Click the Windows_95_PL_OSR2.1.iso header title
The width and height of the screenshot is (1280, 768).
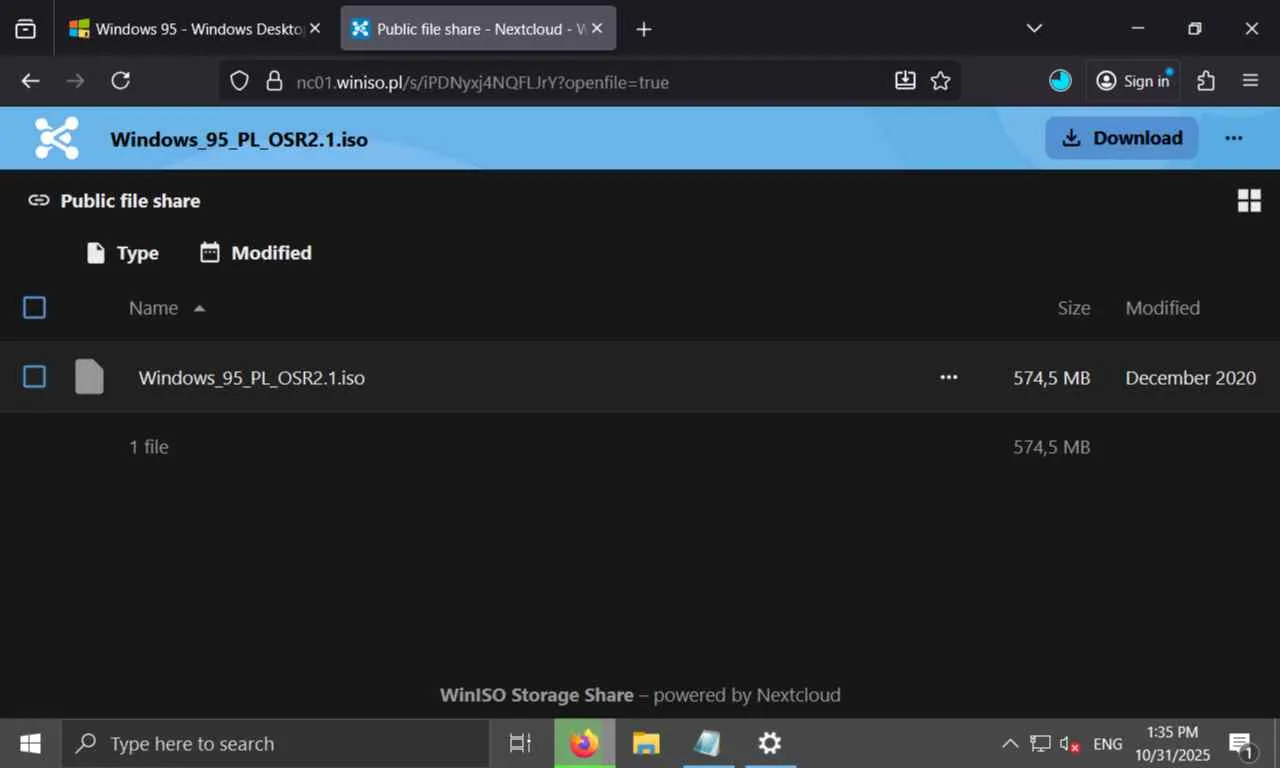point(239,139)
